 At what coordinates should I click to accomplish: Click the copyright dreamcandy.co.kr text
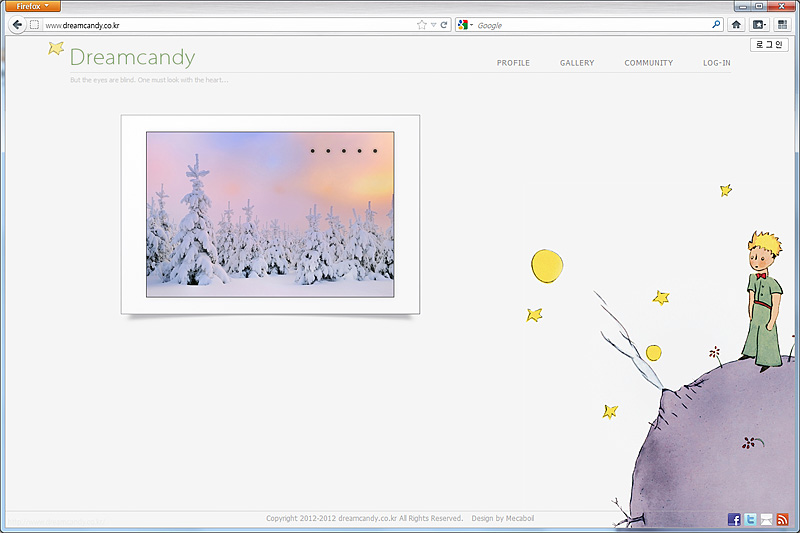click(x=367, y=518)
